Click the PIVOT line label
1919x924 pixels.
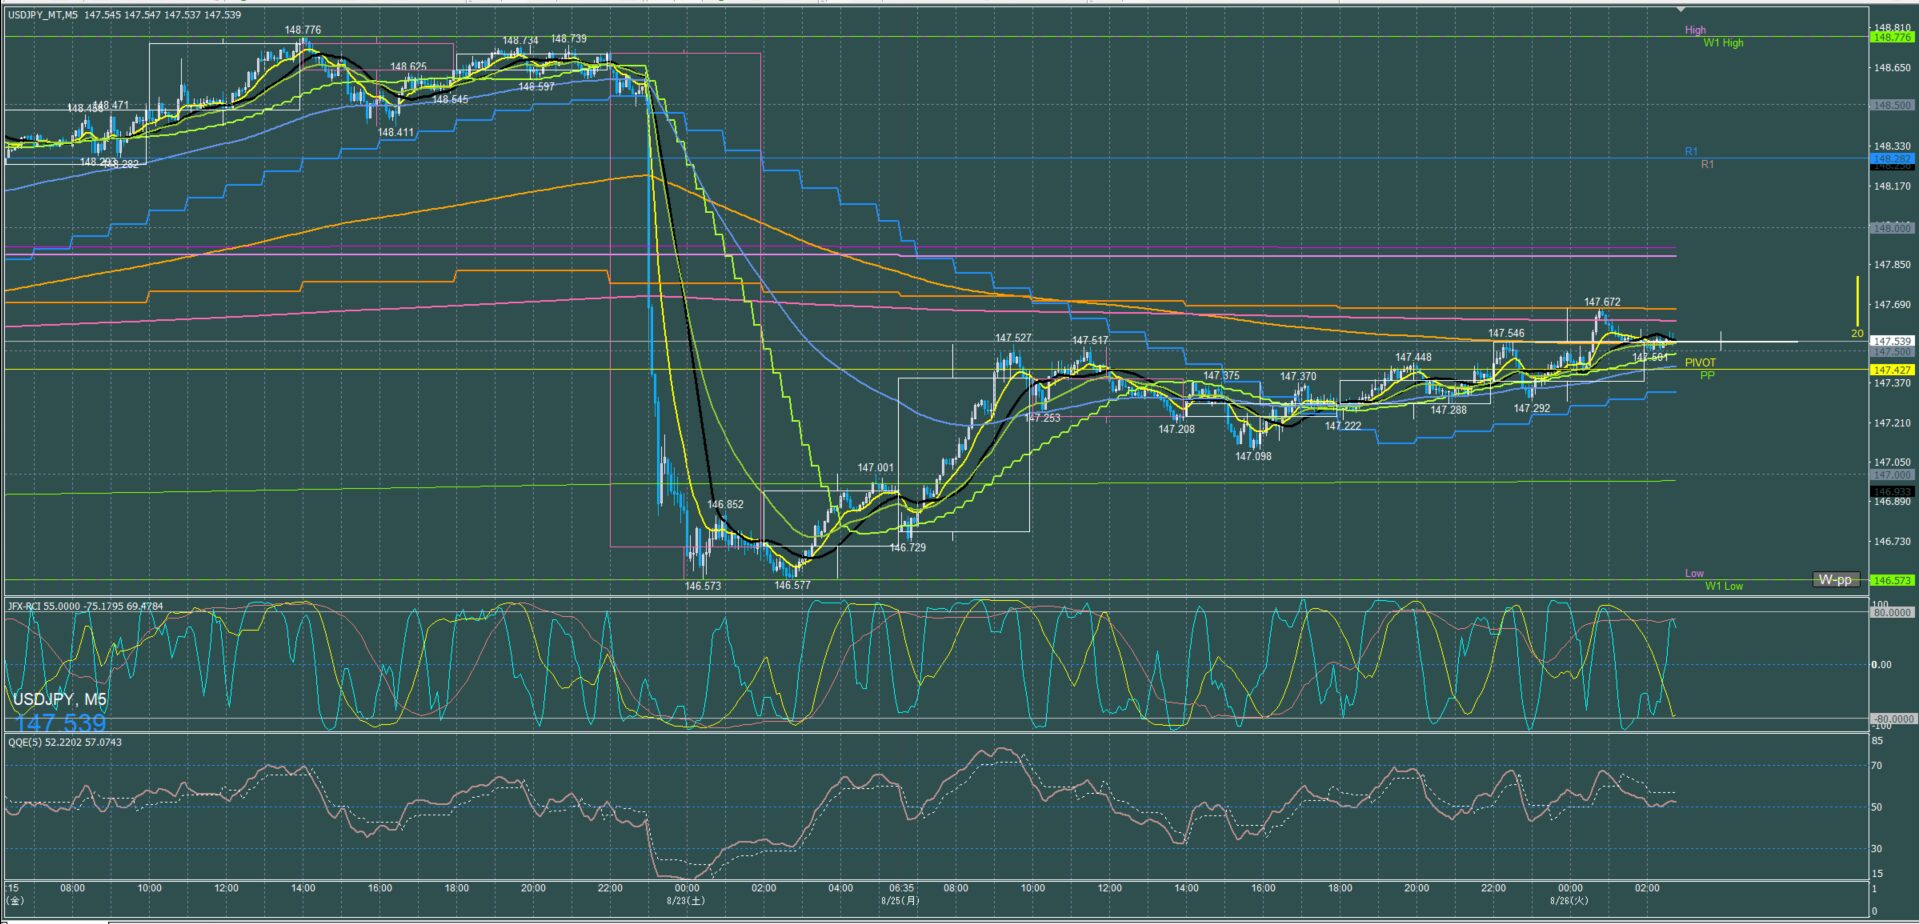click(1700, 363)
